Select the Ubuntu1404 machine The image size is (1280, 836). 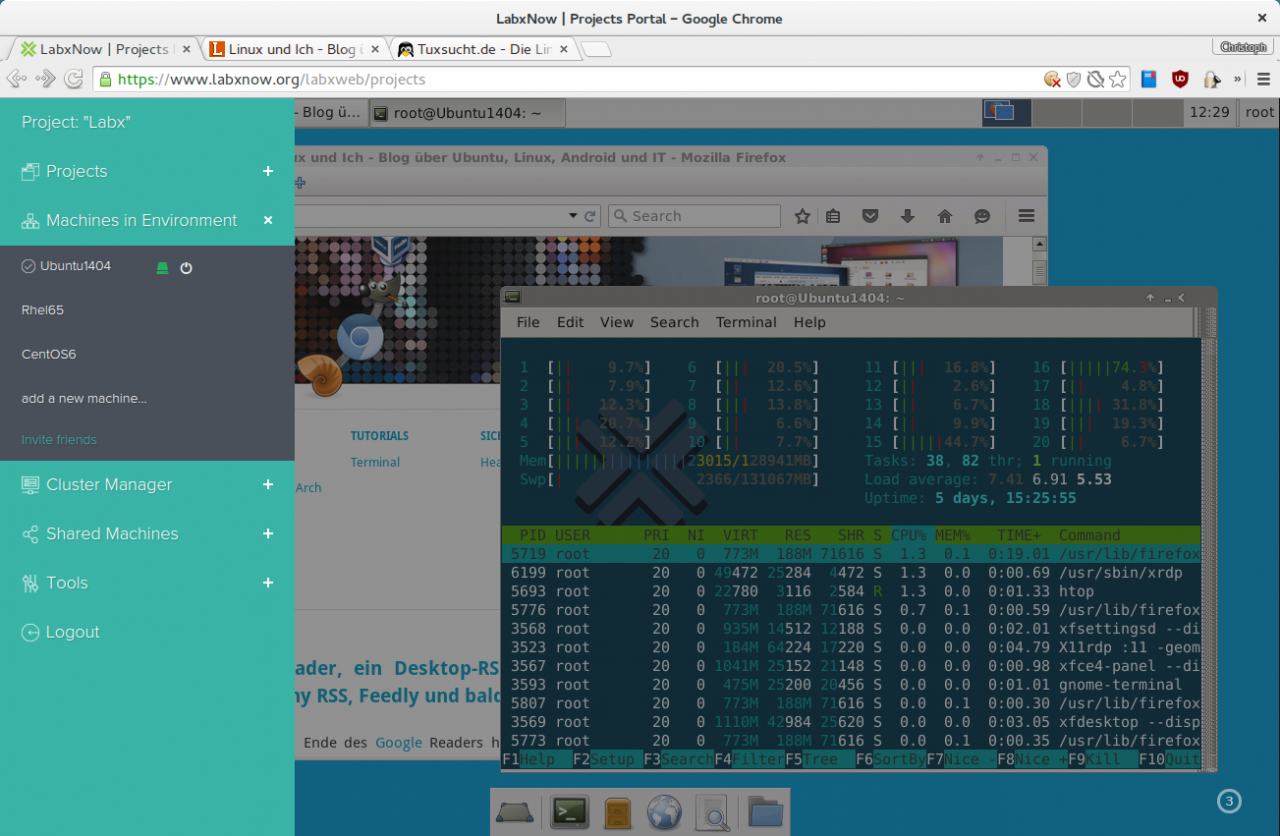coord(76,266)
